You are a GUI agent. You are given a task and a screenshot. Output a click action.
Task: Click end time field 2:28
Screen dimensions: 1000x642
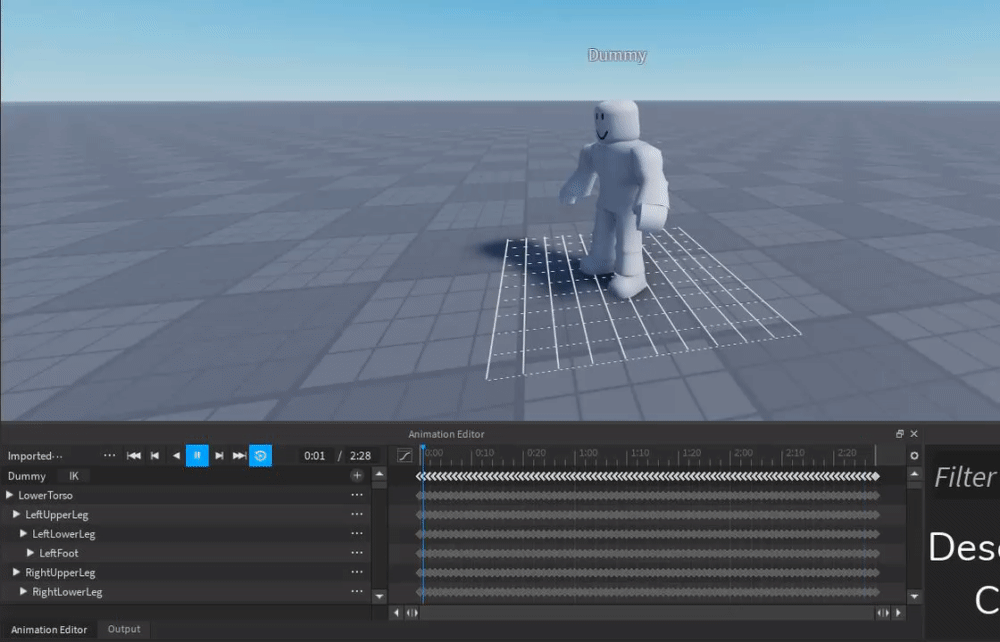coord(360,456)
